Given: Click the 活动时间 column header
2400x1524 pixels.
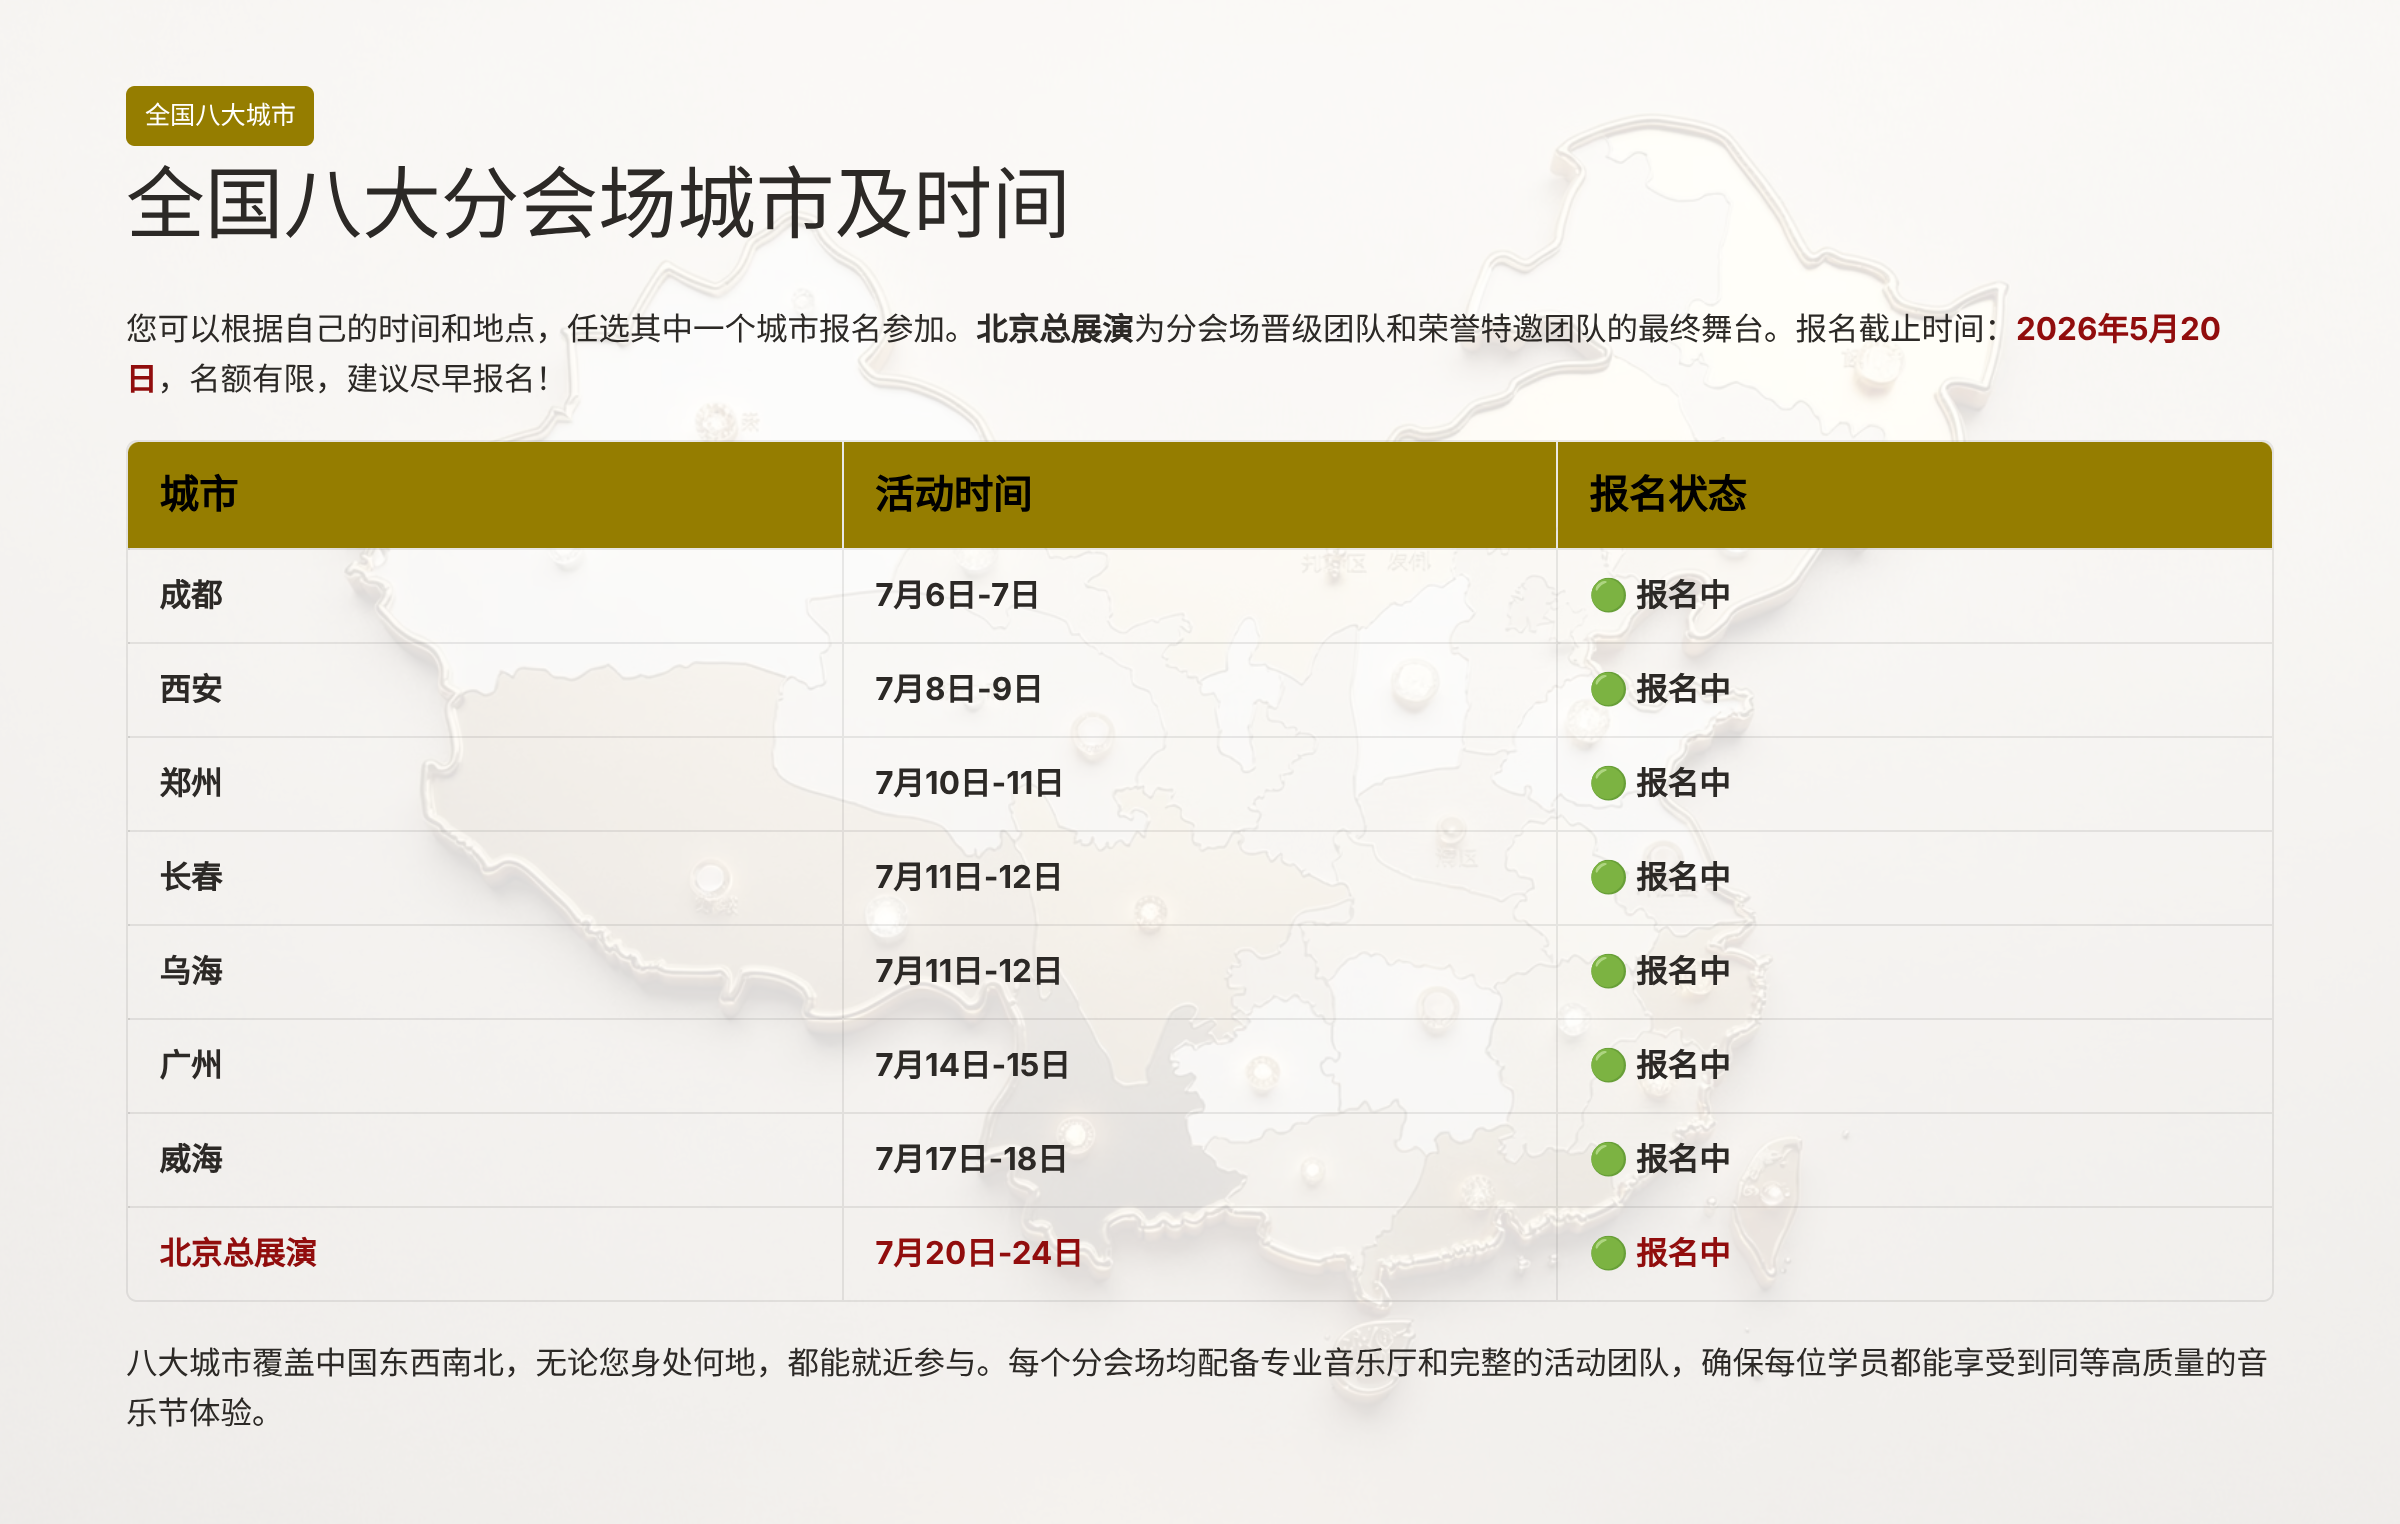Looking at the screenshot, I should (x=953, y=494).
